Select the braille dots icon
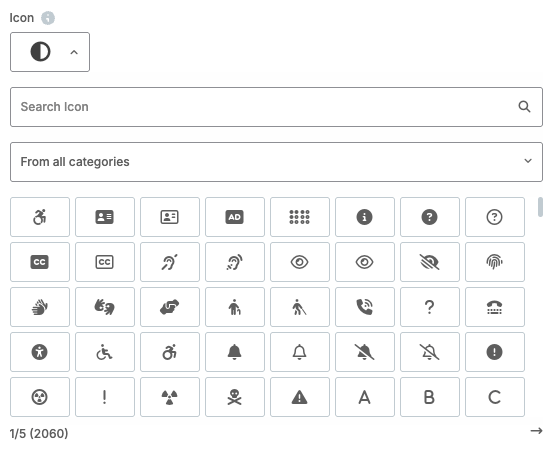553x456 pixels. coord(299,217)
